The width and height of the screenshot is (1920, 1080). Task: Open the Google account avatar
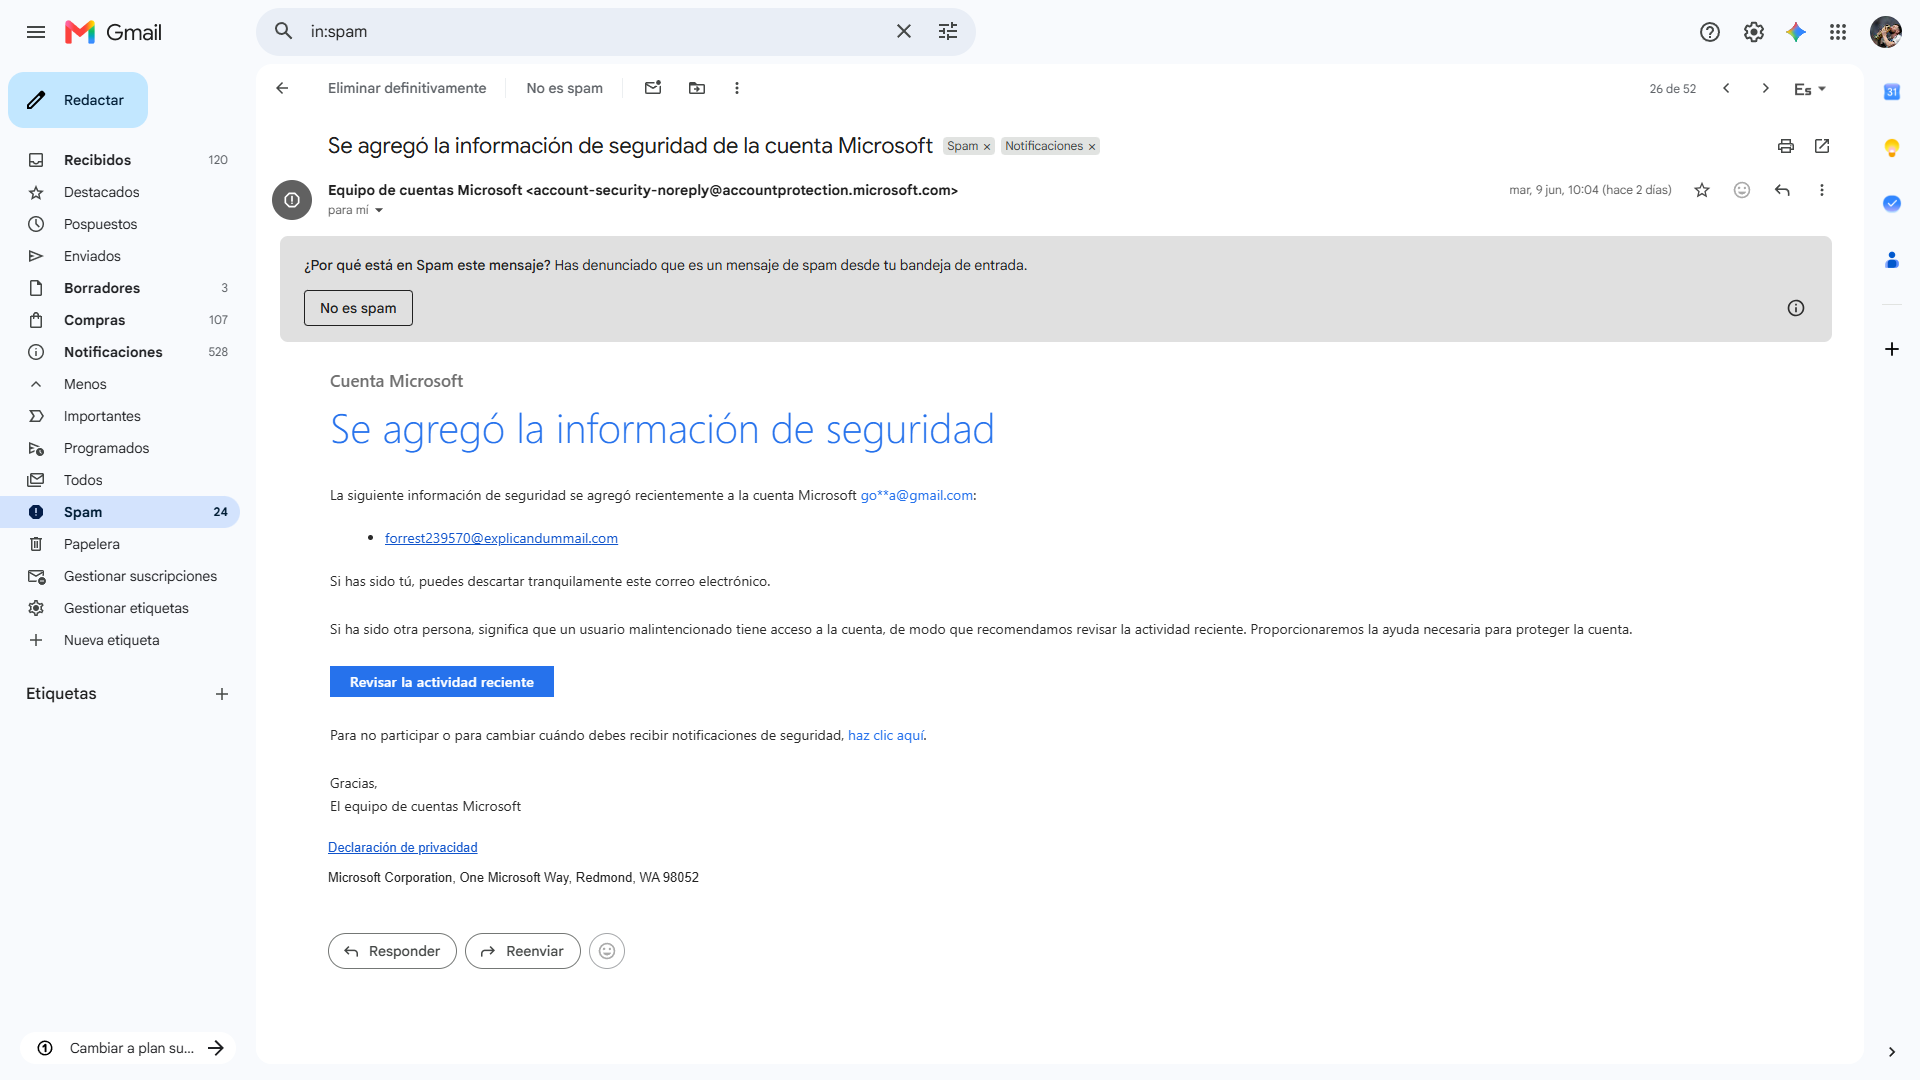(x=1886, y=32)
